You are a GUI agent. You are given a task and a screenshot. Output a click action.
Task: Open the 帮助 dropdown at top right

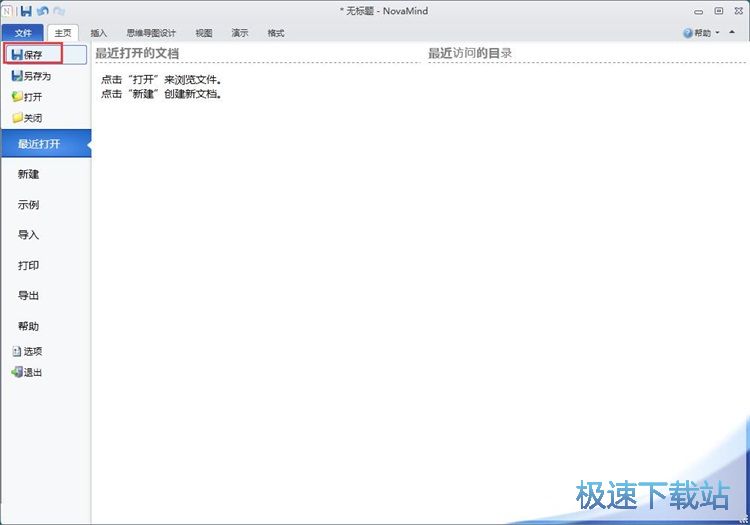pos(701,33)
